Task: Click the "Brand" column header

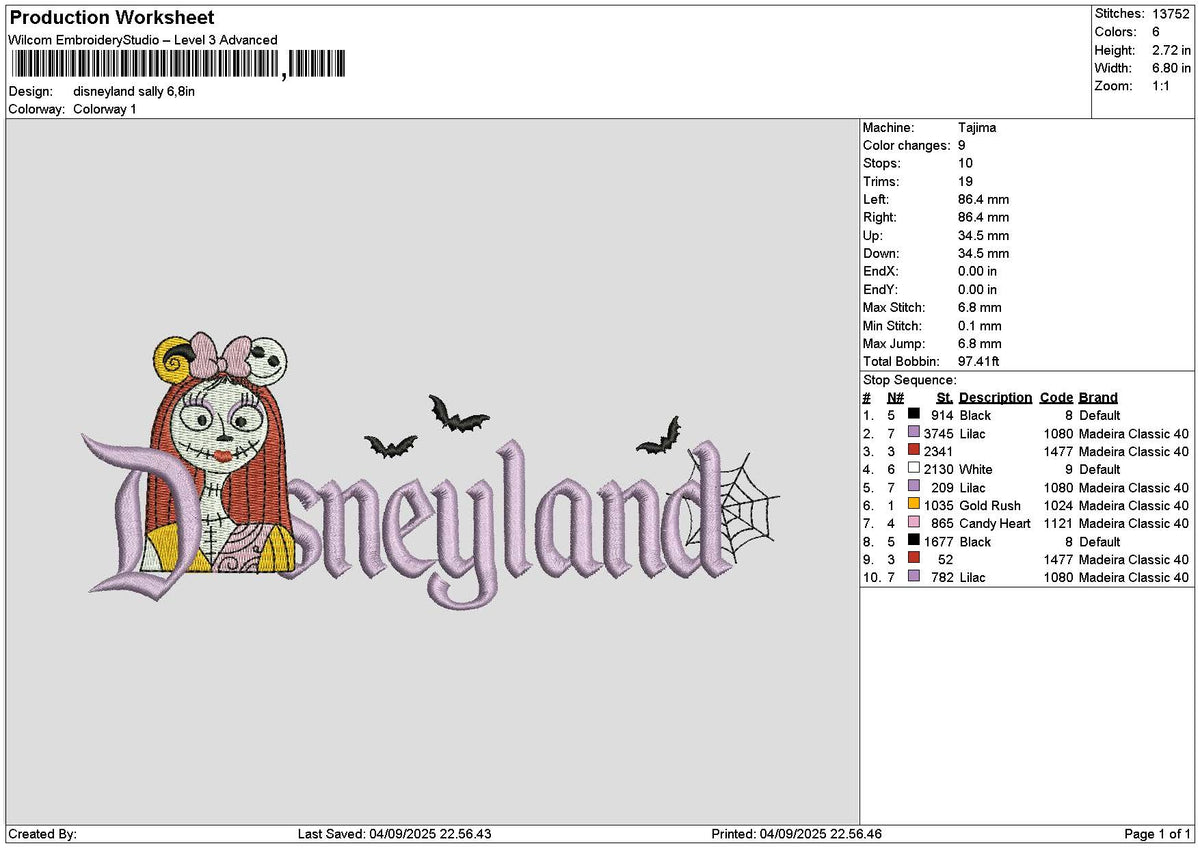Action: coord(1098,397)
